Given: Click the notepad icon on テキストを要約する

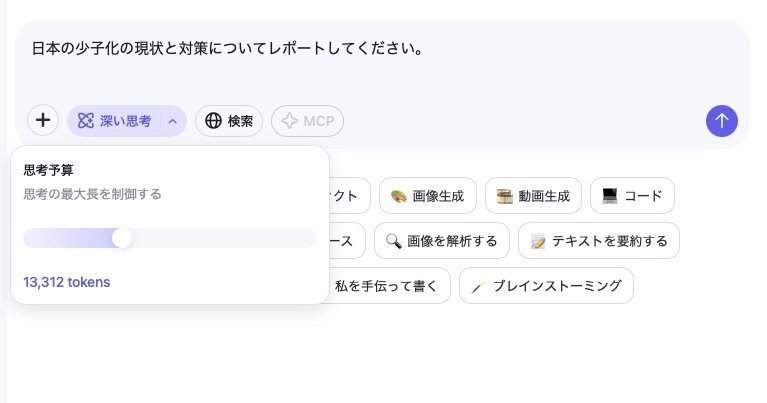Looking at the screenshot, I should [x=538, y=241].
